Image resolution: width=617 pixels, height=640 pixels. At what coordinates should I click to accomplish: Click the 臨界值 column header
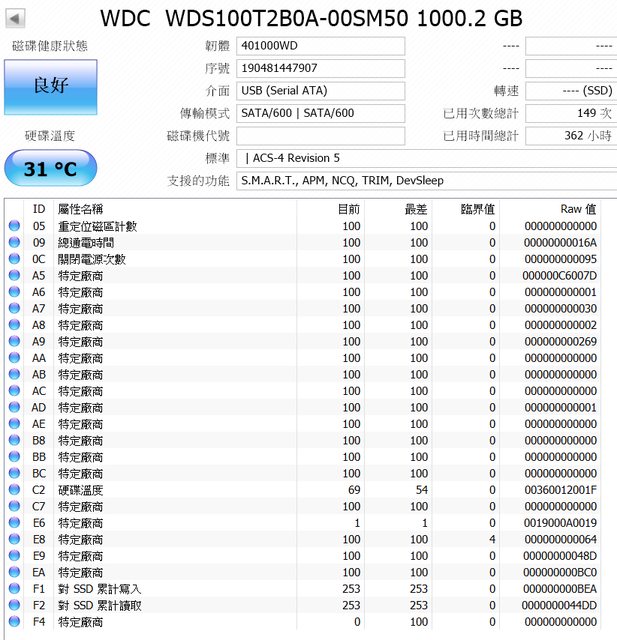476,209
